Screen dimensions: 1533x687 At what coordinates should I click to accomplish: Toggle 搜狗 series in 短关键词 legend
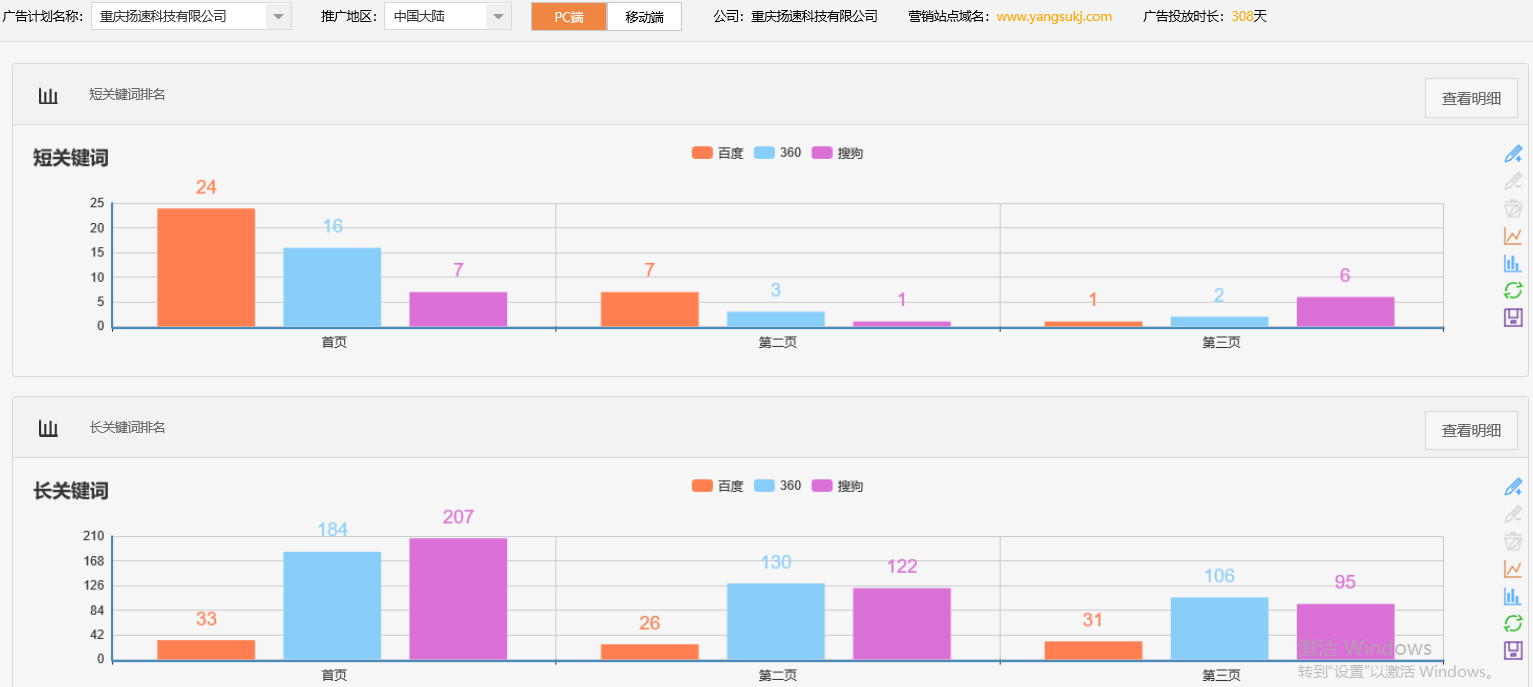point(837,153)
